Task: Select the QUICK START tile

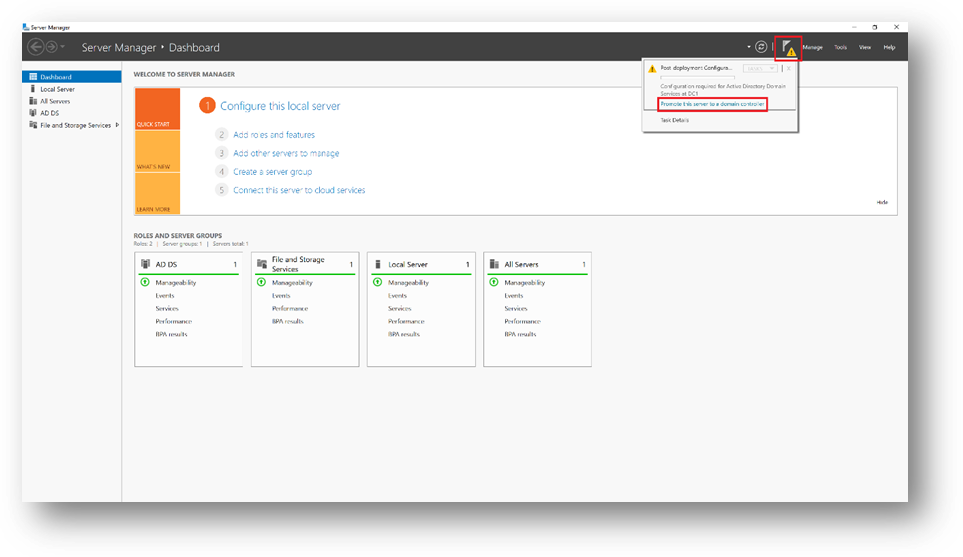Action: coord(157,109)
